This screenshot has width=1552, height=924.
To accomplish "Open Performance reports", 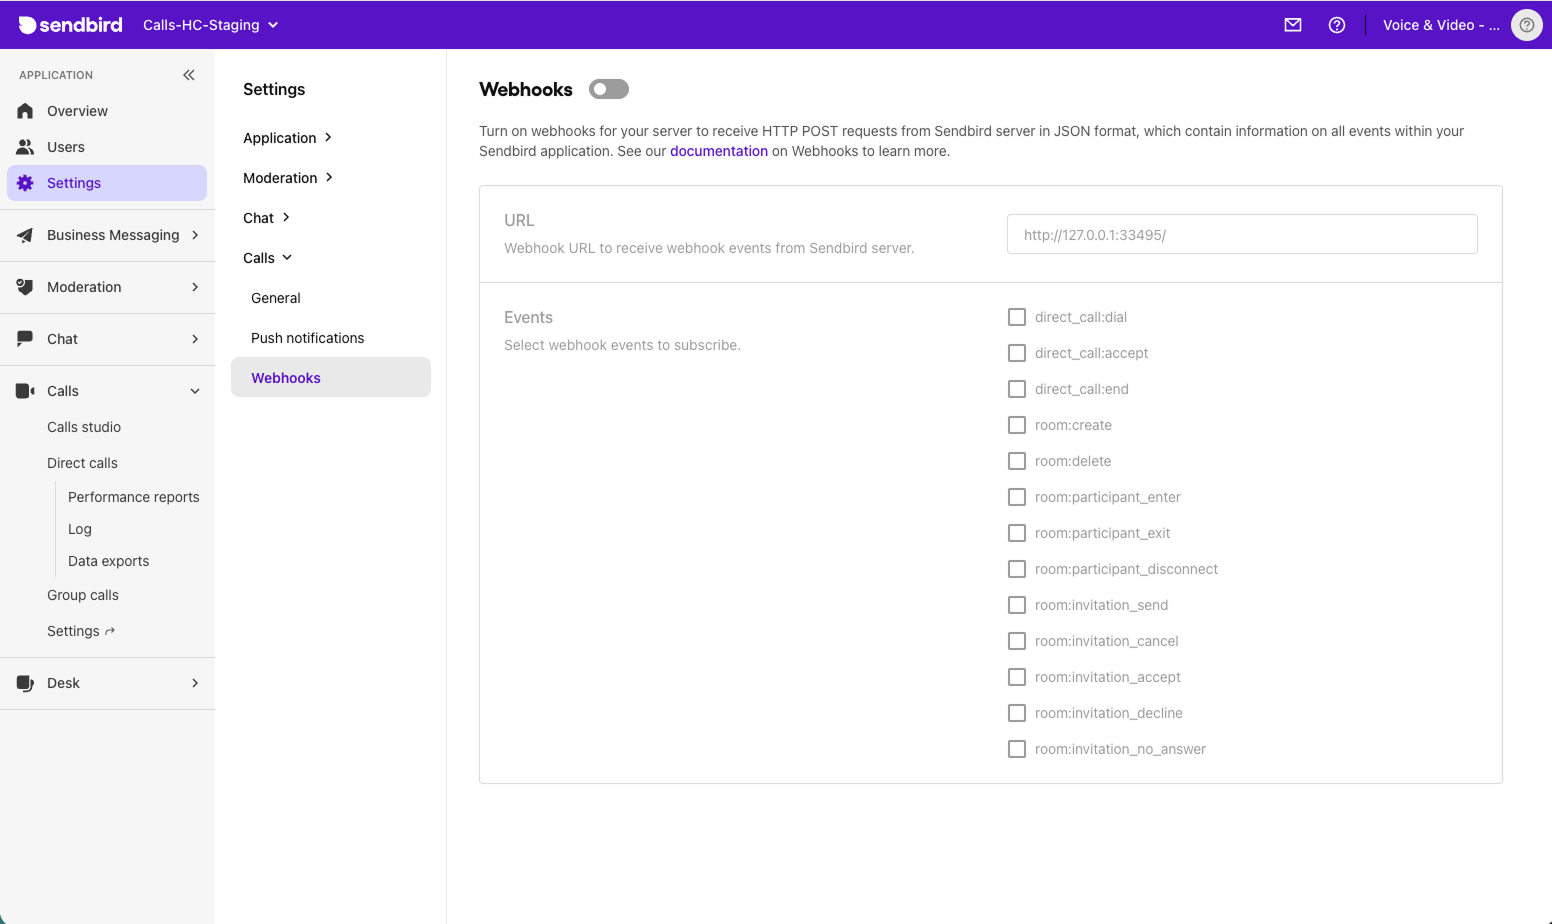I will click(134, 497).
